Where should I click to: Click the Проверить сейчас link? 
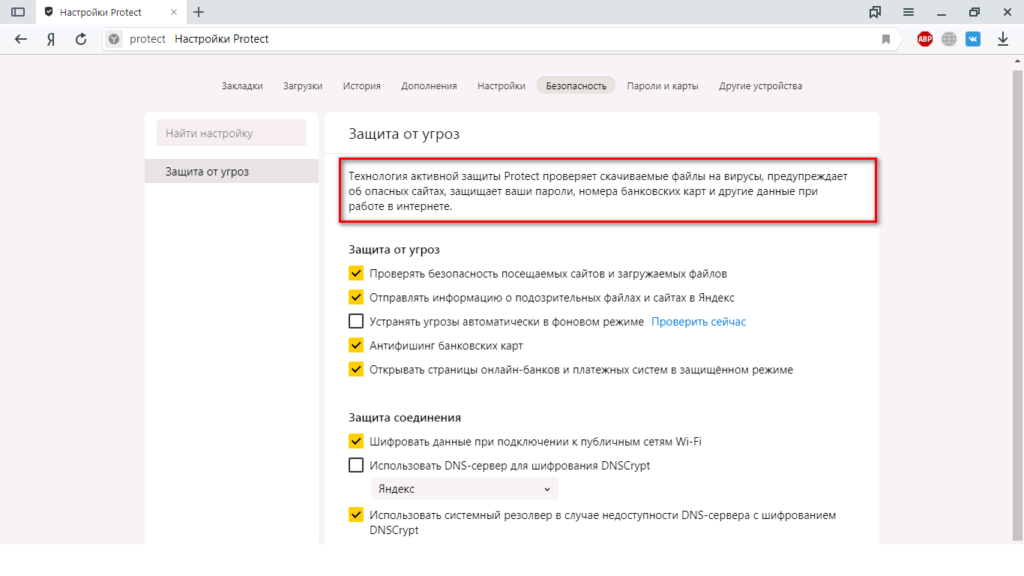(x=698, y=321)
